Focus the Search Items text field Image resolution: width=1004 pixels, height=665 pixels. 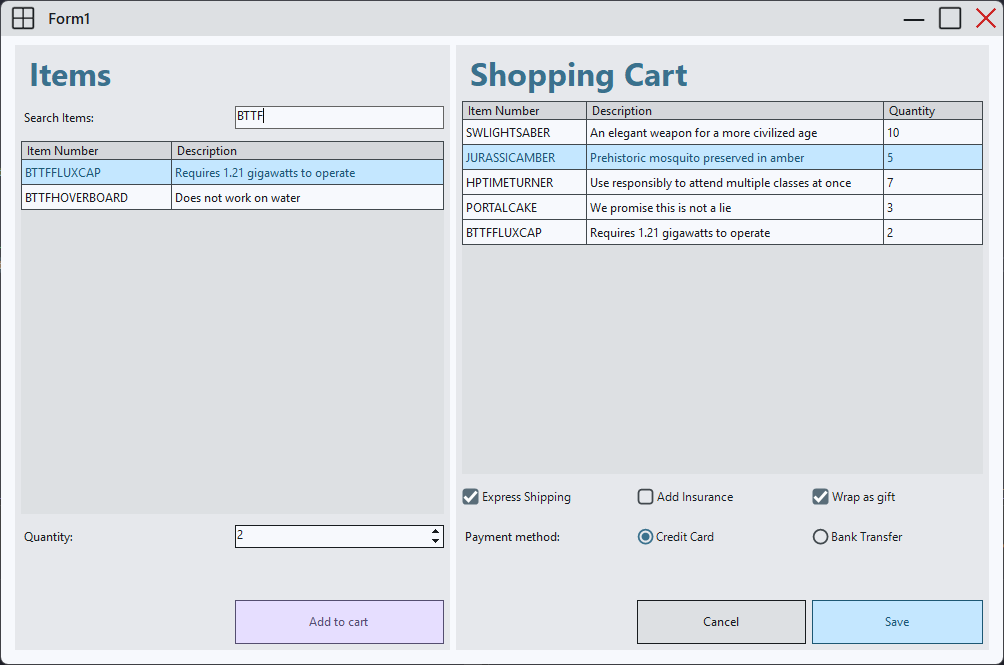(x=339, y=118)
